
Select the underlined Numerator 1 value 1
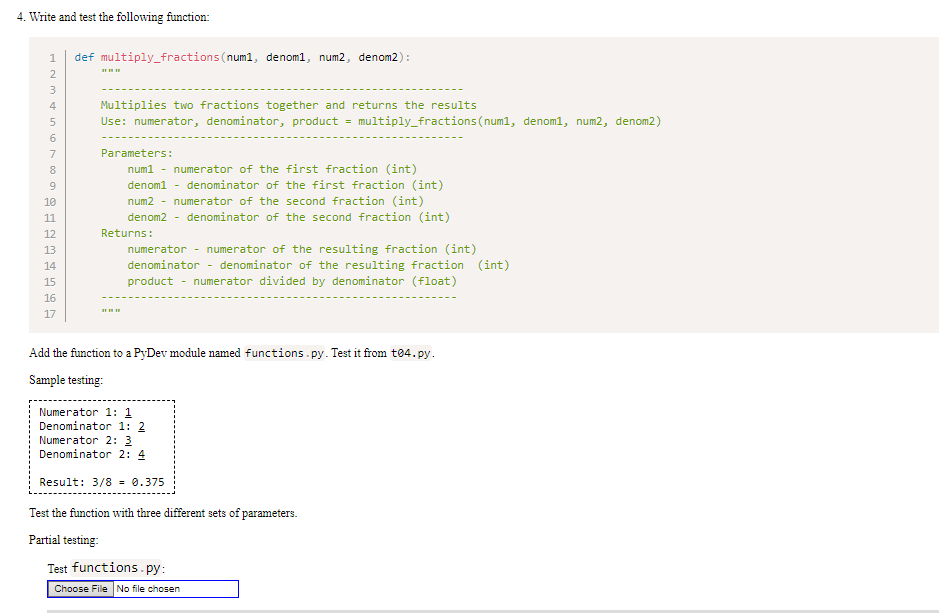tap(128, 411)
